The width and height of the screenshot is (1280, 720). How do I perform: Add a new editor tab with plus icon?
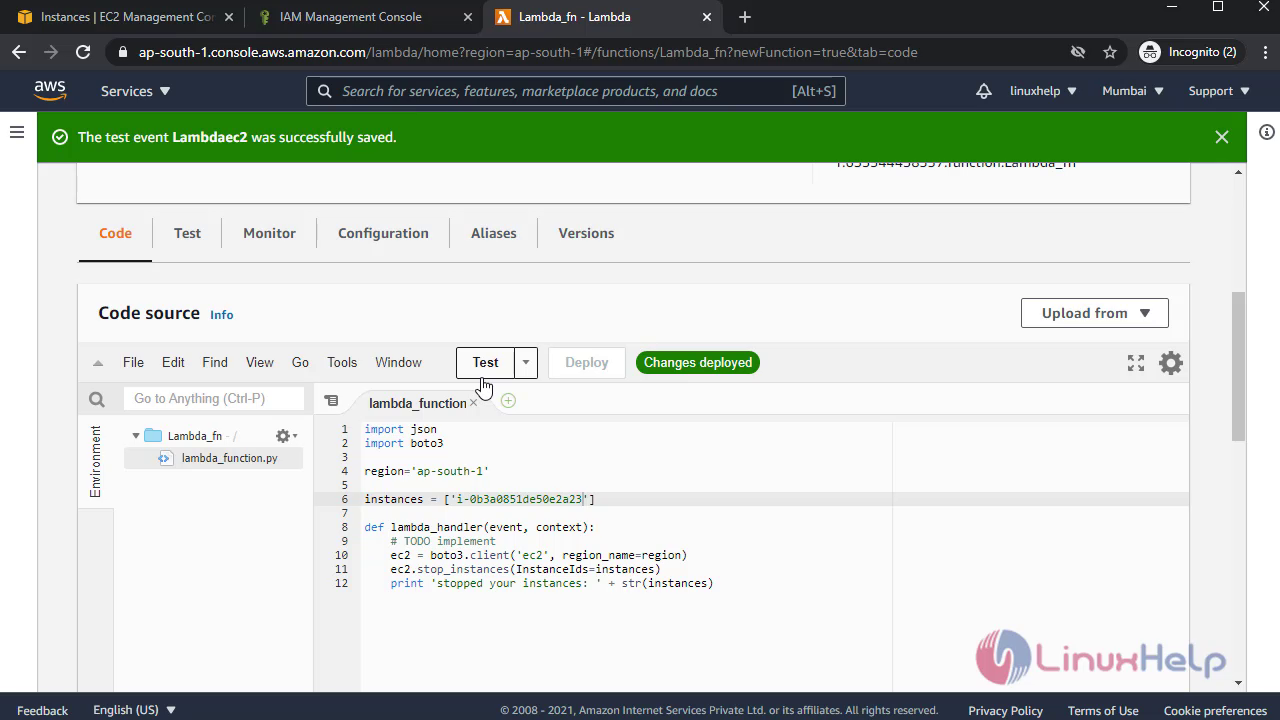pyautogui.click(x=508, y=401)
